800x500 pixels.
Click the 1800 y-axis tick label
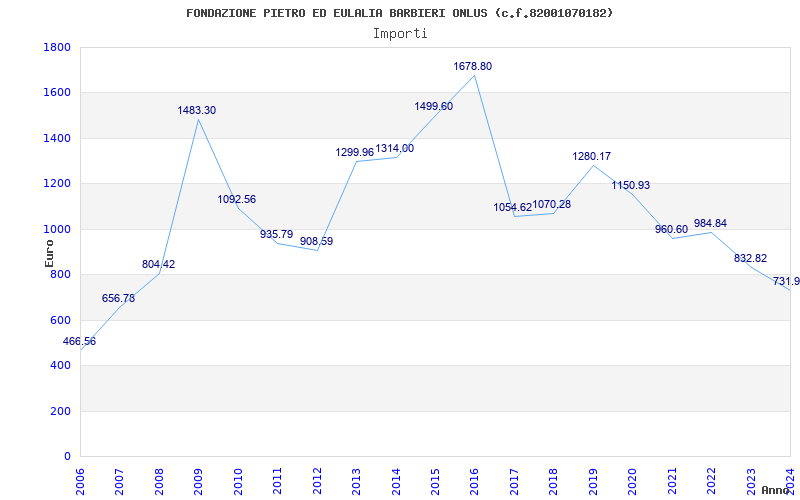tap(57, 47)
